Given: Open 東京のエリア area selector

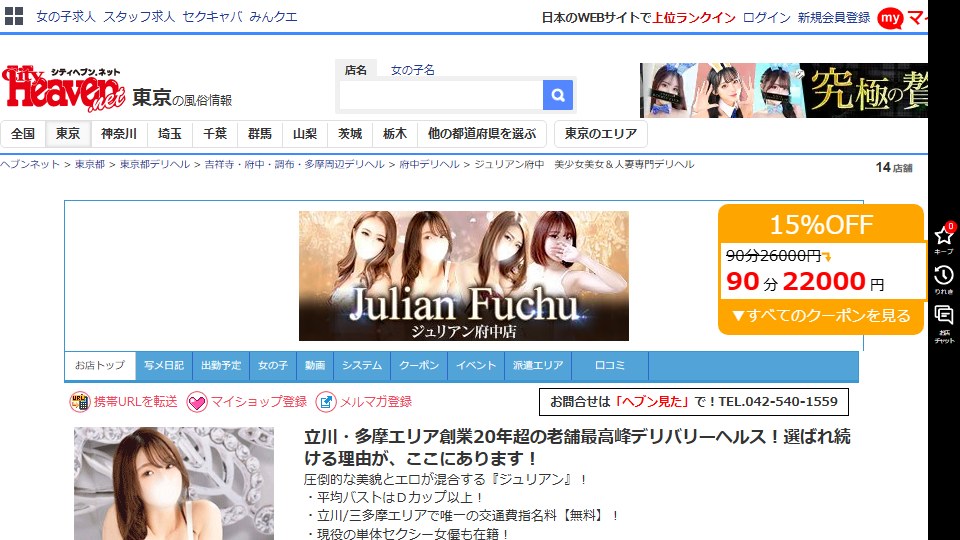Looking at the screenshot, I should point(601,133).
